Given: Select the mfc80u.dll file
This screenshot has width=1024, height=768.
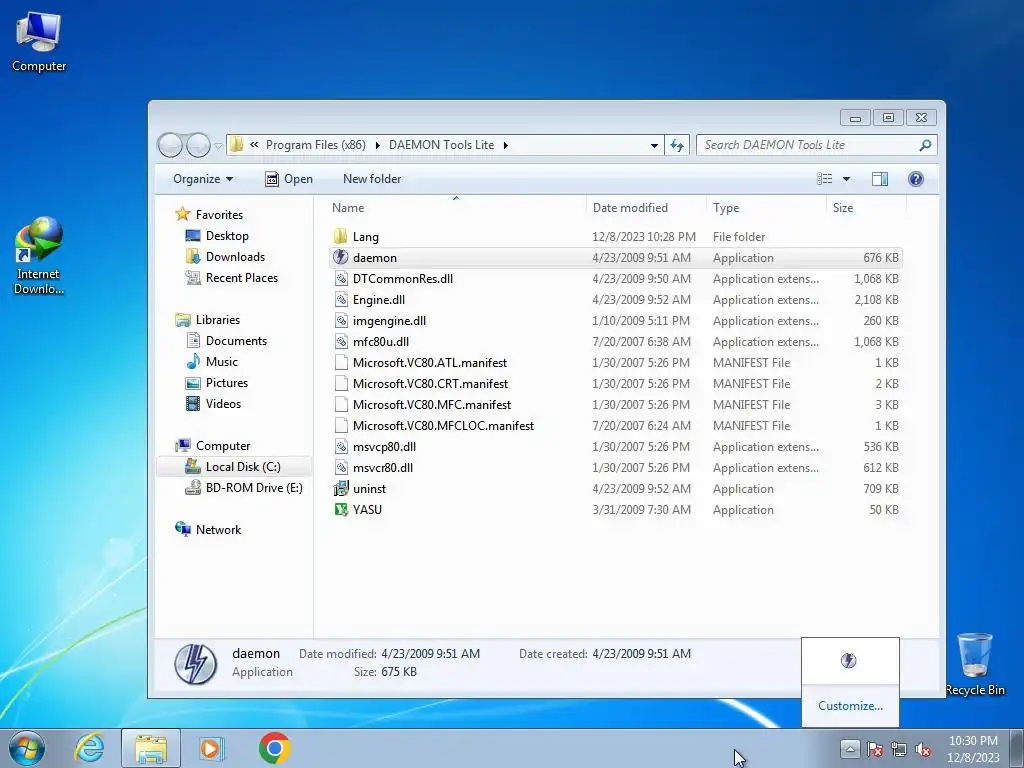Looking at the screenshot, I should 616,342.
